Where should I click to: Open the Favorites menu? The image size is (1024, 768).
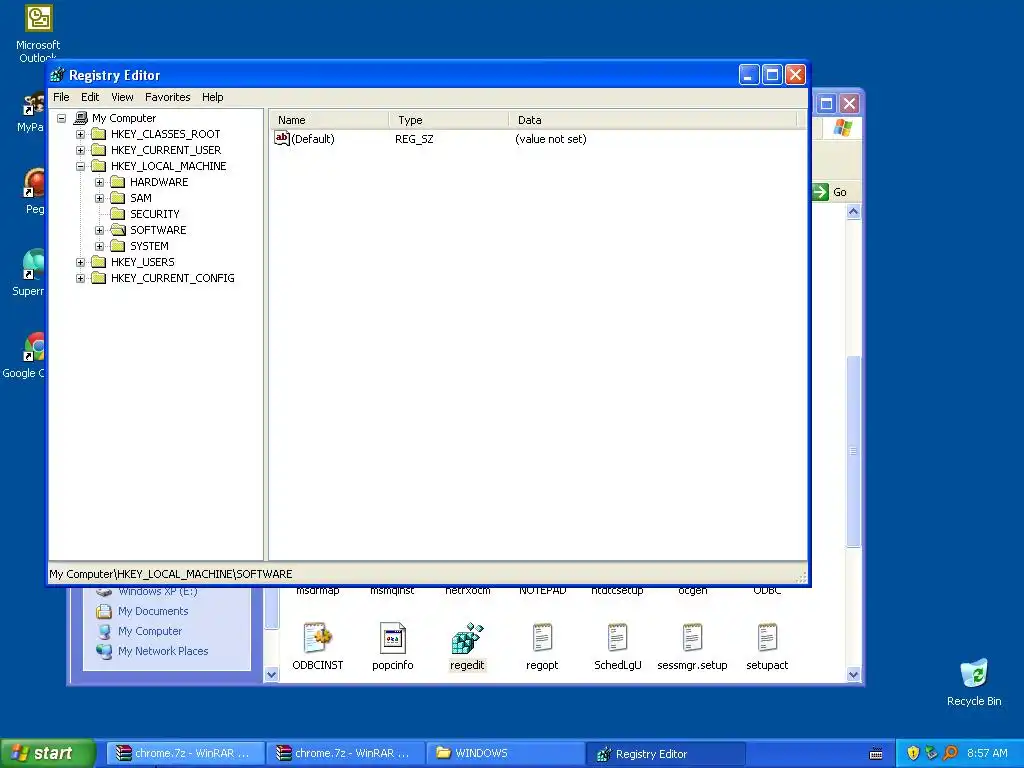point(168,97)
